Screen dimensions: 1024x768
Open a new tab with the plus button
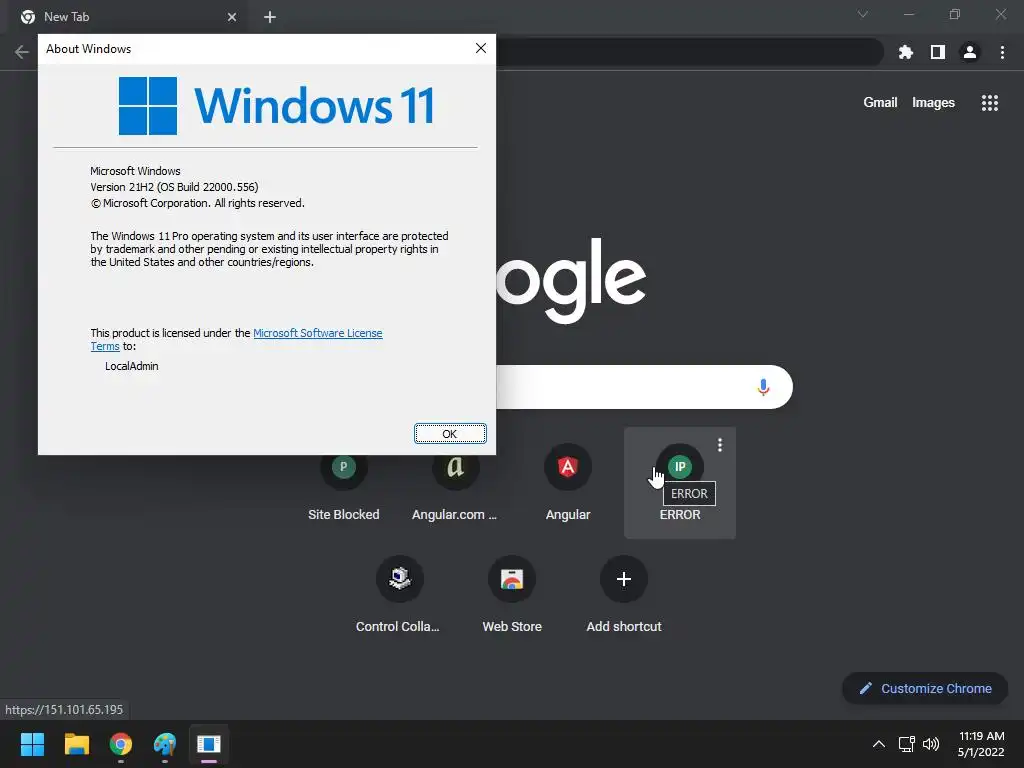(270, 17)
